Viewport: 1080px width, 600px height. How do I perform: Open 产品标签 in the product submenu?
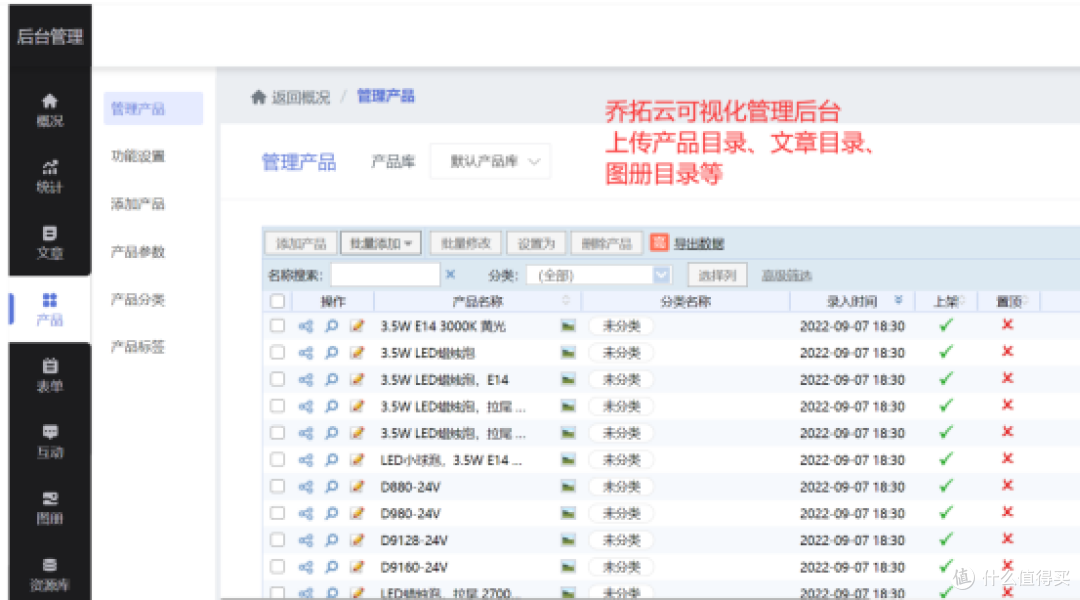pyautogui.click(x=138, y=346)
